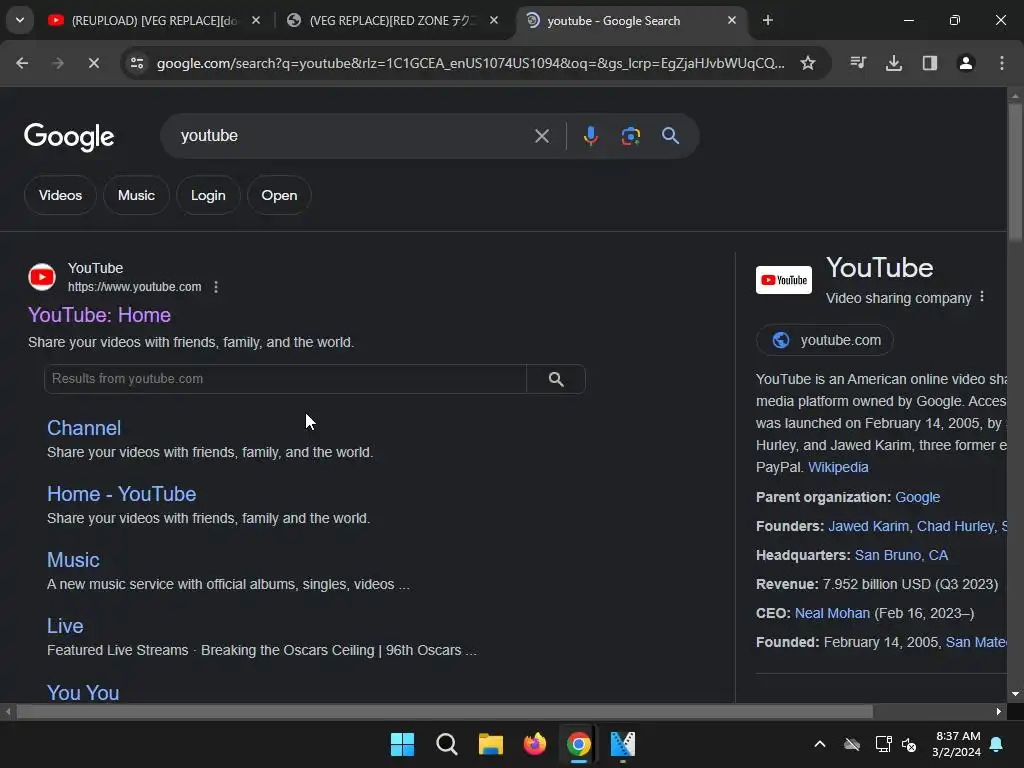Open the Google parent organization link
This screenshot has width=1024, height=768.
[918, 498]
